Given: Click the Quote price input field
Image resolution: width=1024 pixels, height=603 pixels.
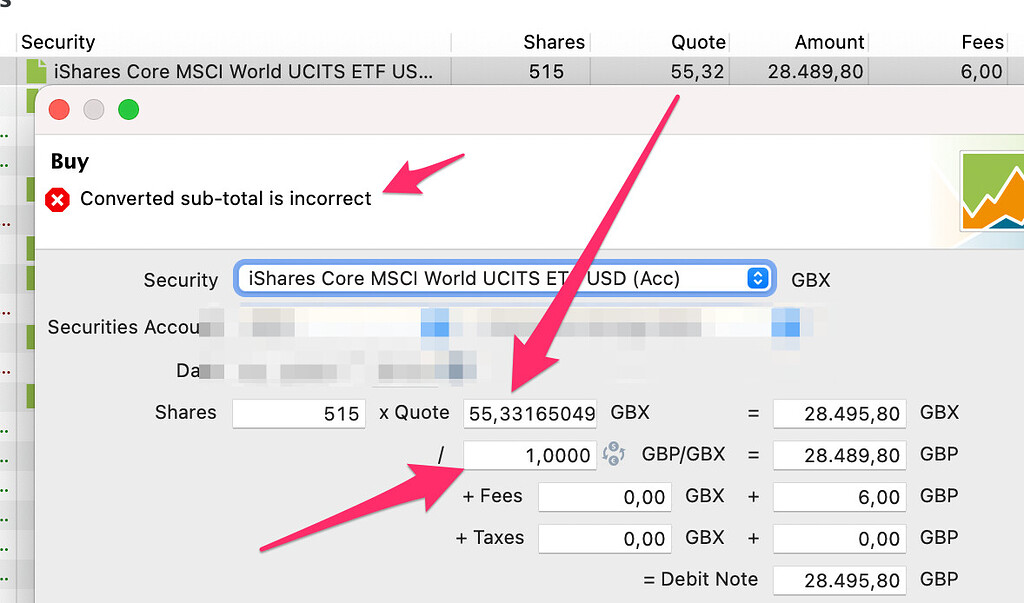Looking at the screenshot, I should 530,413.
